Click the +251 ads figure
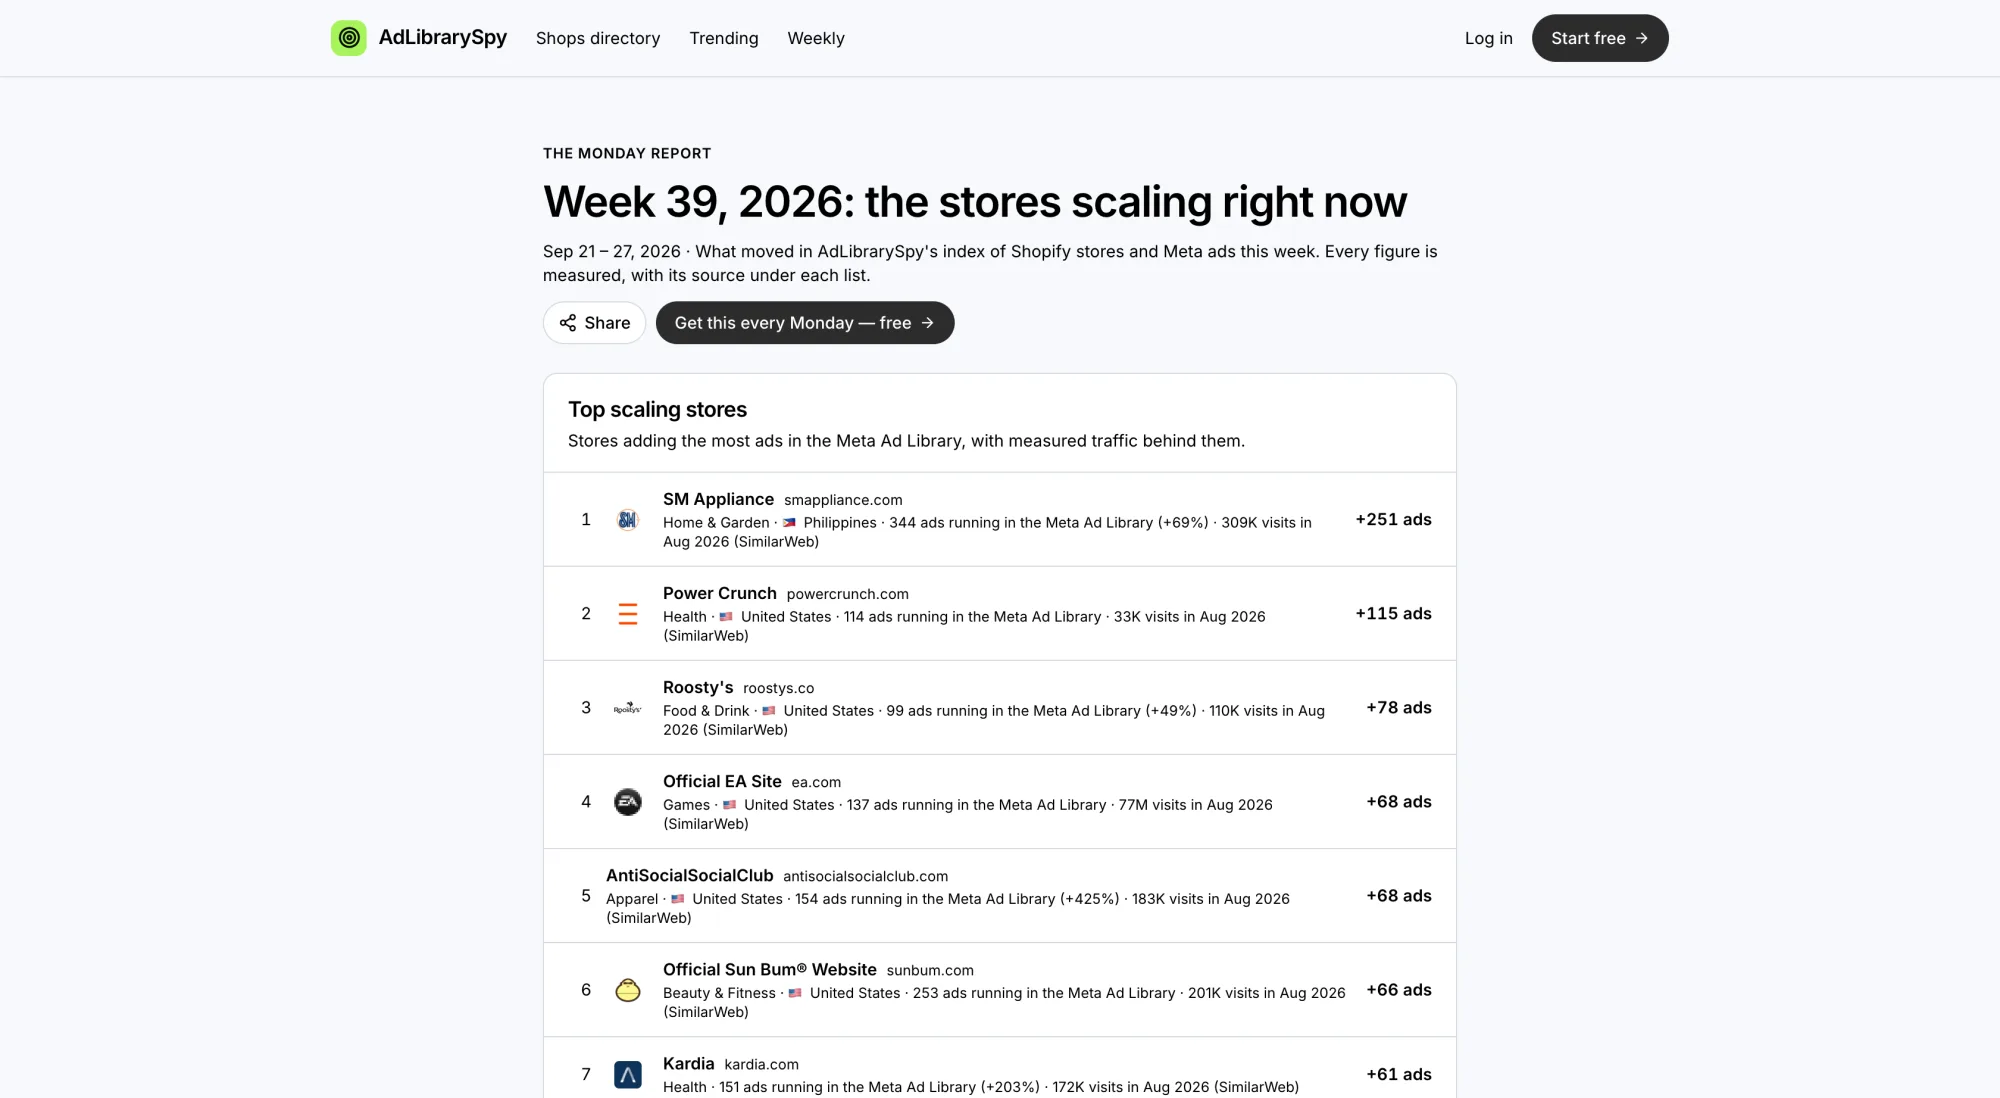The width and height of the screenshot is (2000, 1098). coord(1393,520)
